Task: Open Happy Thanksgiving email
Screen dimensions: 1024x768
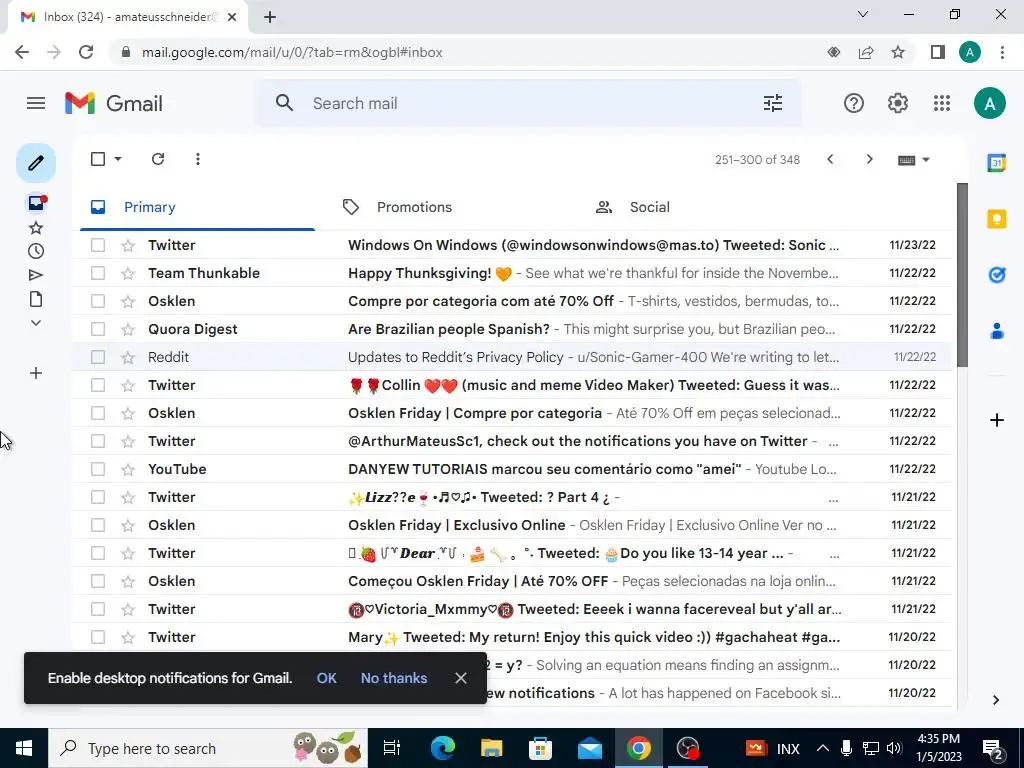Action: coord(511,274)
